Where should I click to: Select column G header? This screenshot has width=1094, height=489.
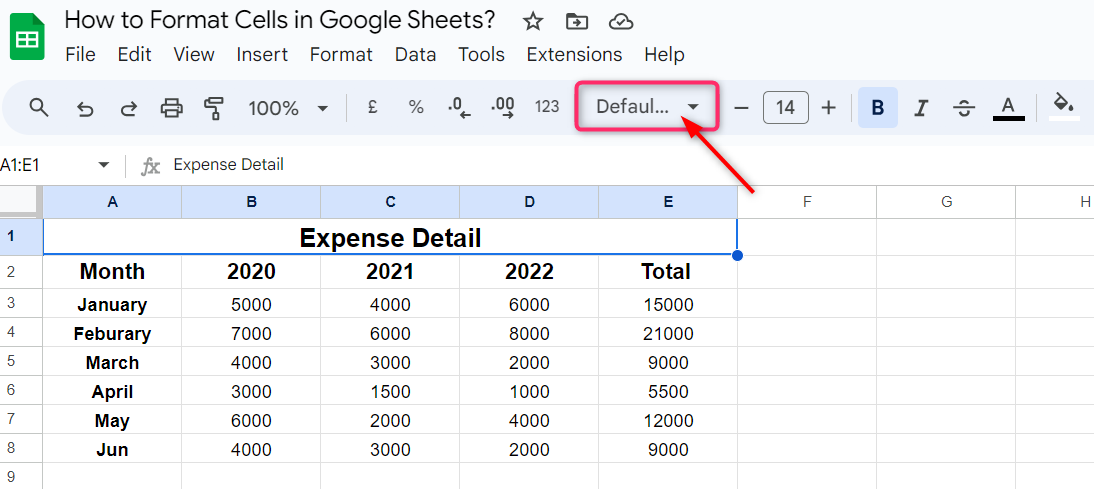click(946, 202)
